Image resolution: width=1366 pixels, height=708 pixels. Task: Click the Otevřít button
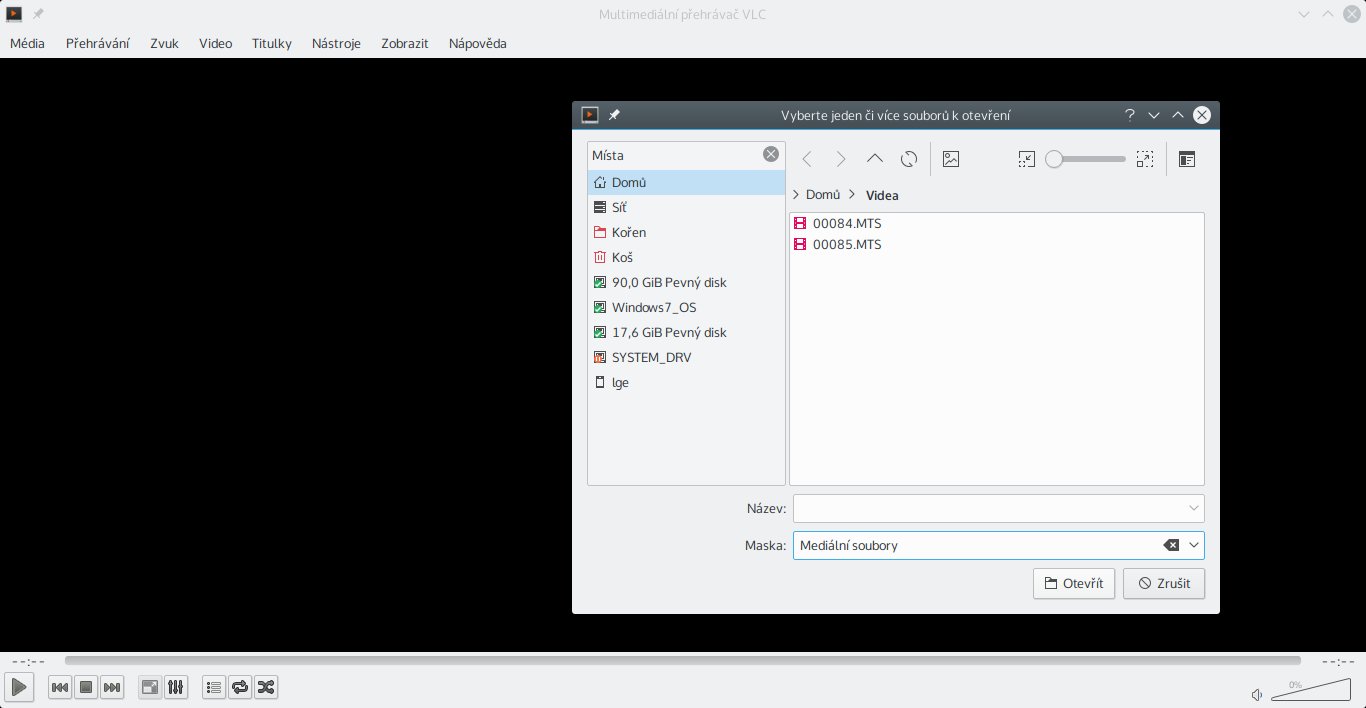tap(1073, 583)
